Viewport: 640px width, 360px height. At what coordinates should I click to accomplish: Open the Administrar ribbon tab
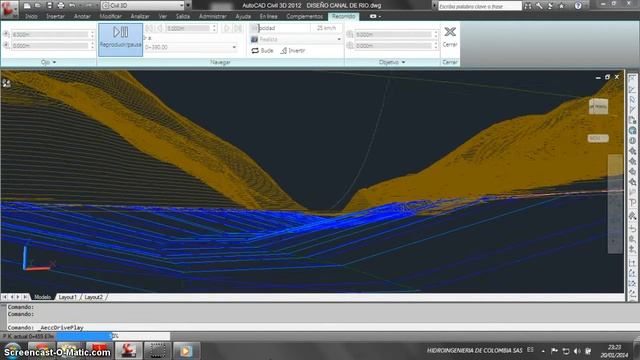click(x=213, y=16)
